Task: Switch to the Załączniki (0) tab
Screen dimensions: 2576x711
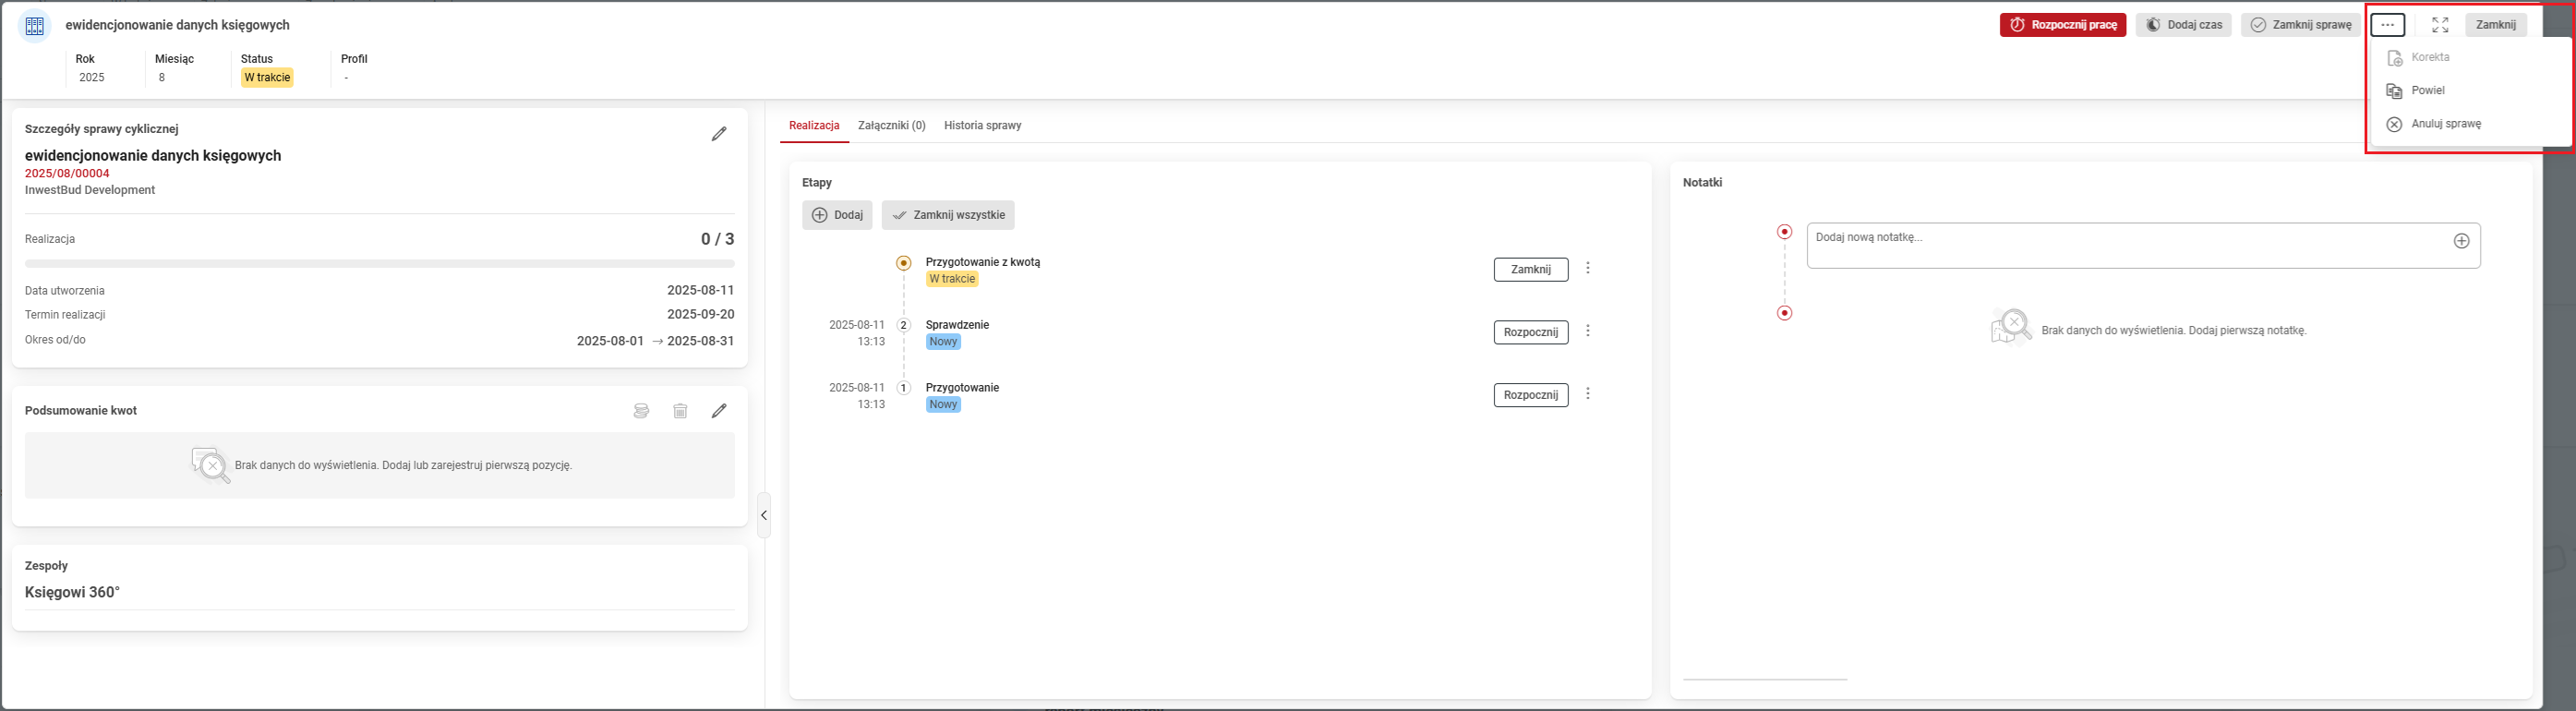Action: (x=891, y=126)
